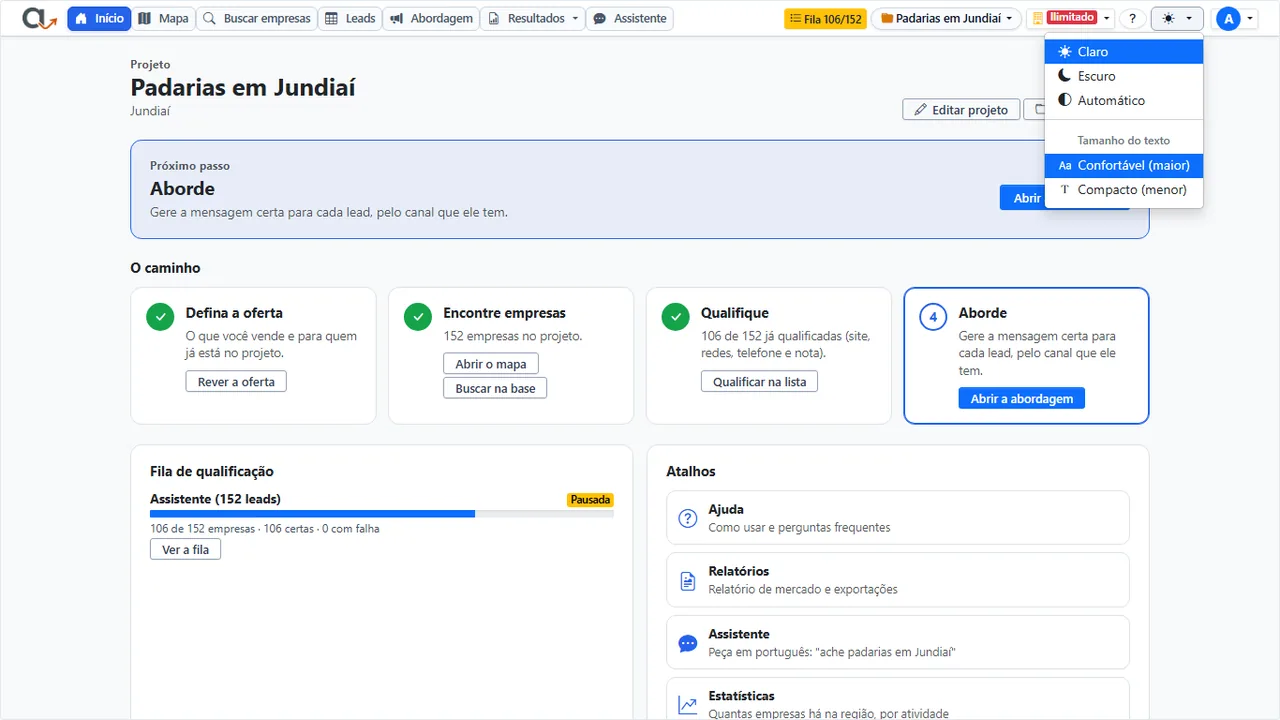Click the green check on Qualifique
Screen dimensions: 1280x720
(x=676, y=317)
